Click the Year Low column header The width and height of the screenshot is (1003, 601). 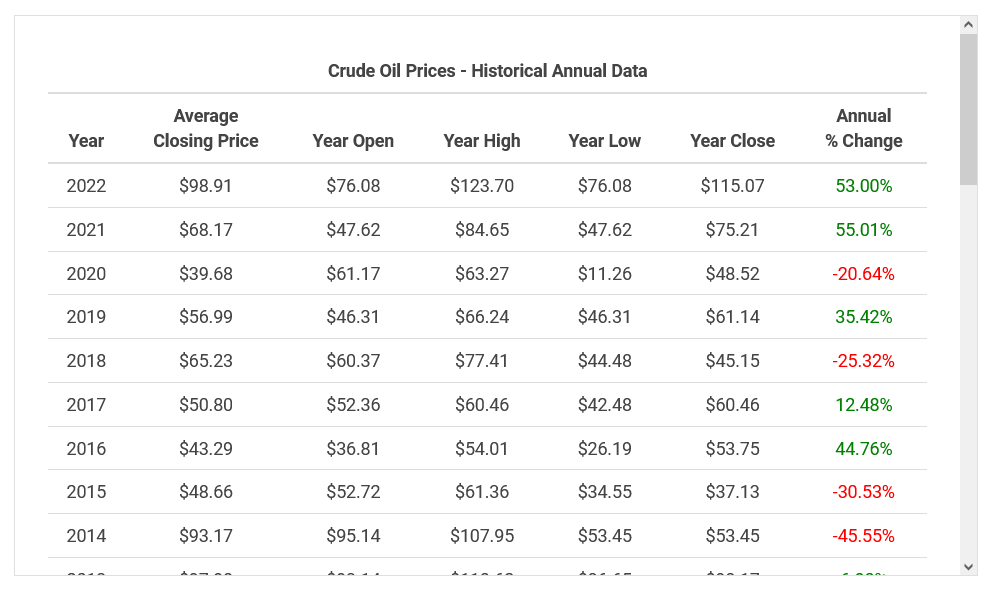pos(605,141)
